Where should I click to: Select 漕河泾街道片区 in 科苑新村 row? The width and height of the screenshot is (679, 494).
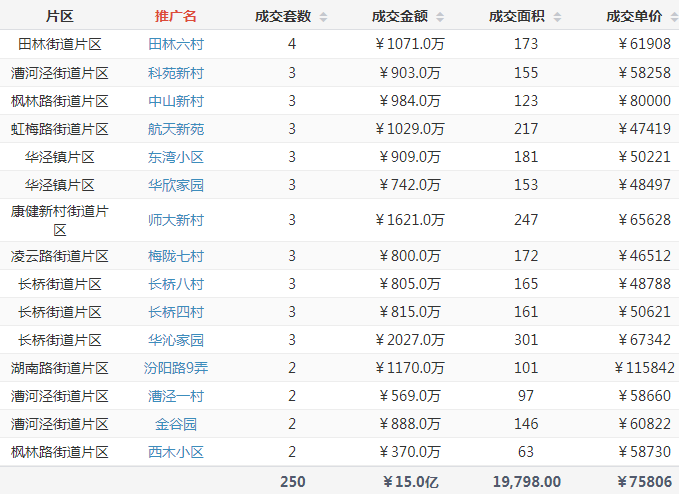(x=60, y=73)
